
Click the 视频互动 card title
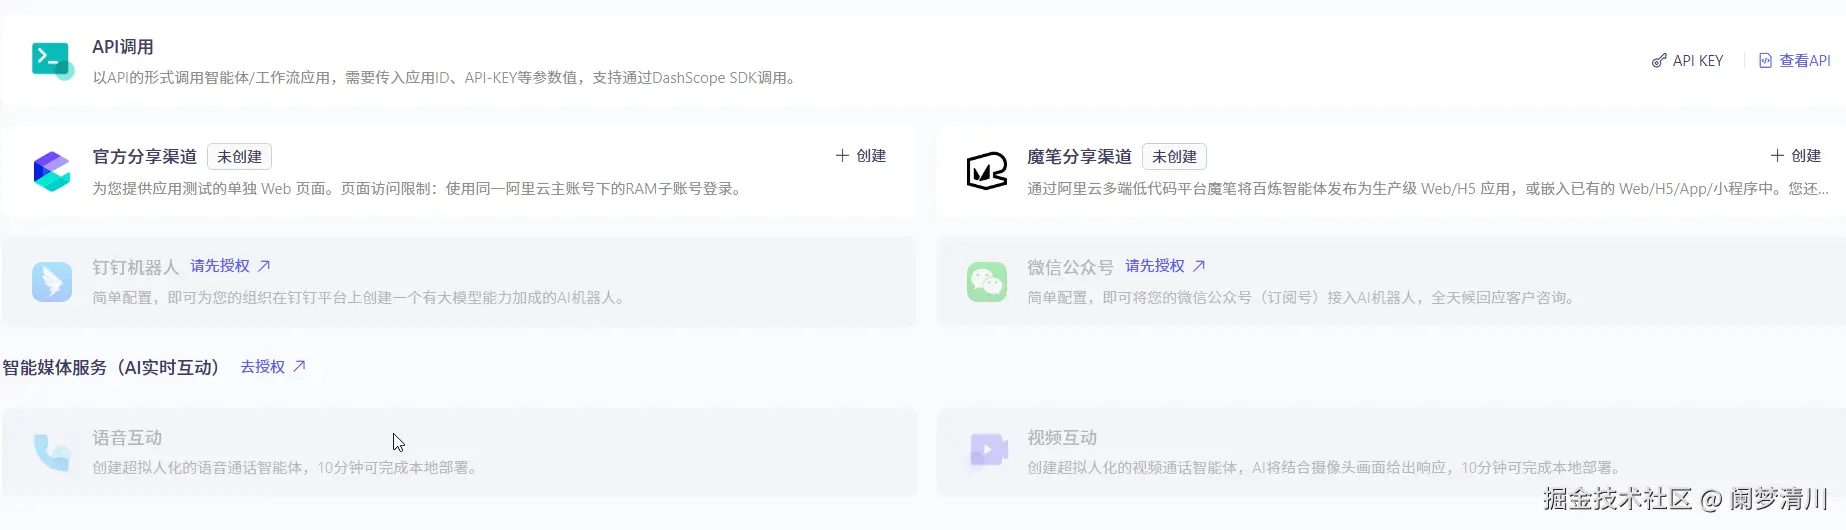click(1062, 438)
